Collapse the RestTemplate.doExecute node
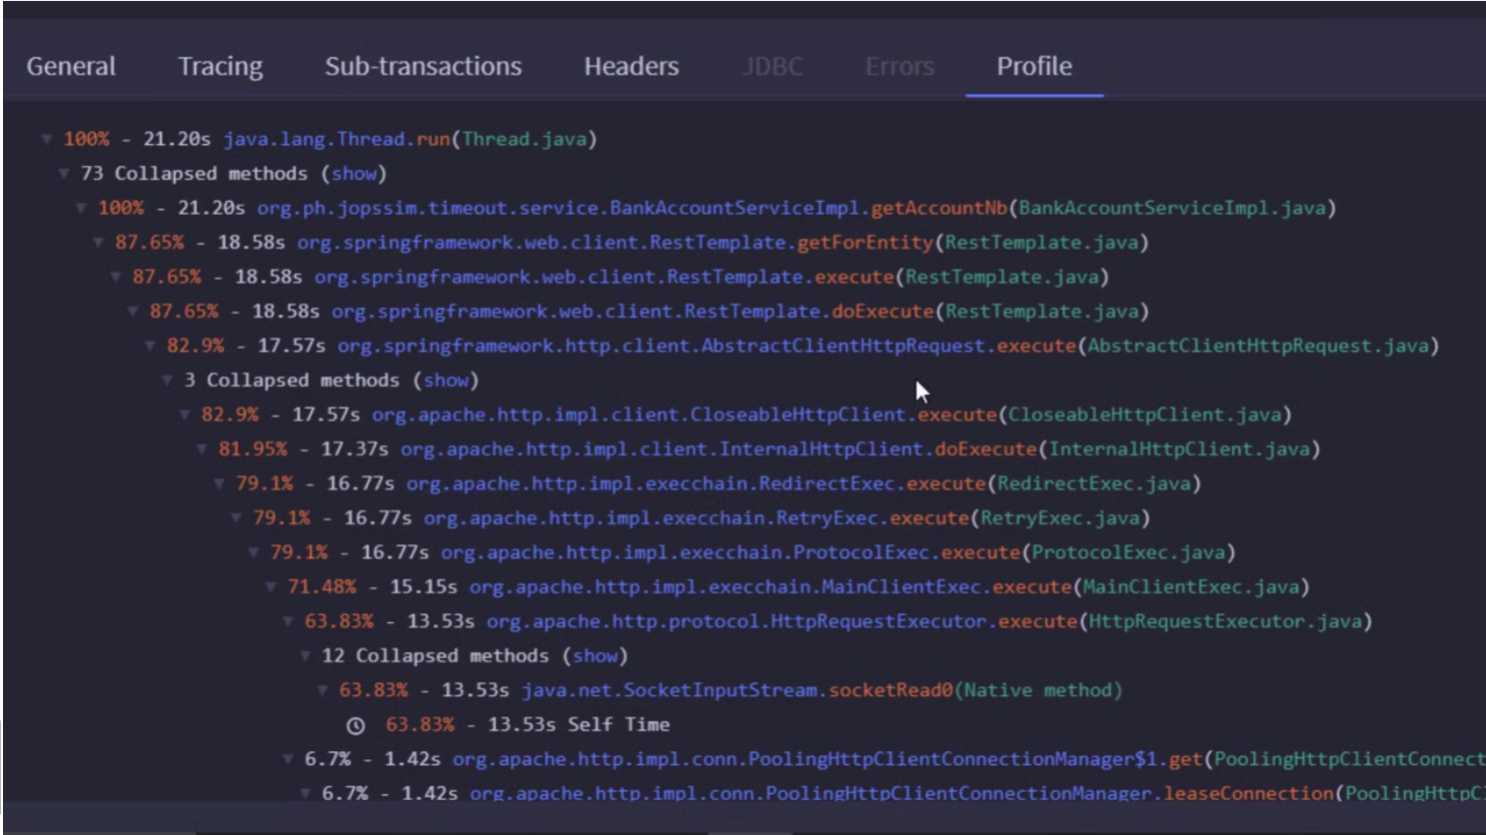Image resolution: width=1486 pixels, height=835 pixels. pos(133,311)
